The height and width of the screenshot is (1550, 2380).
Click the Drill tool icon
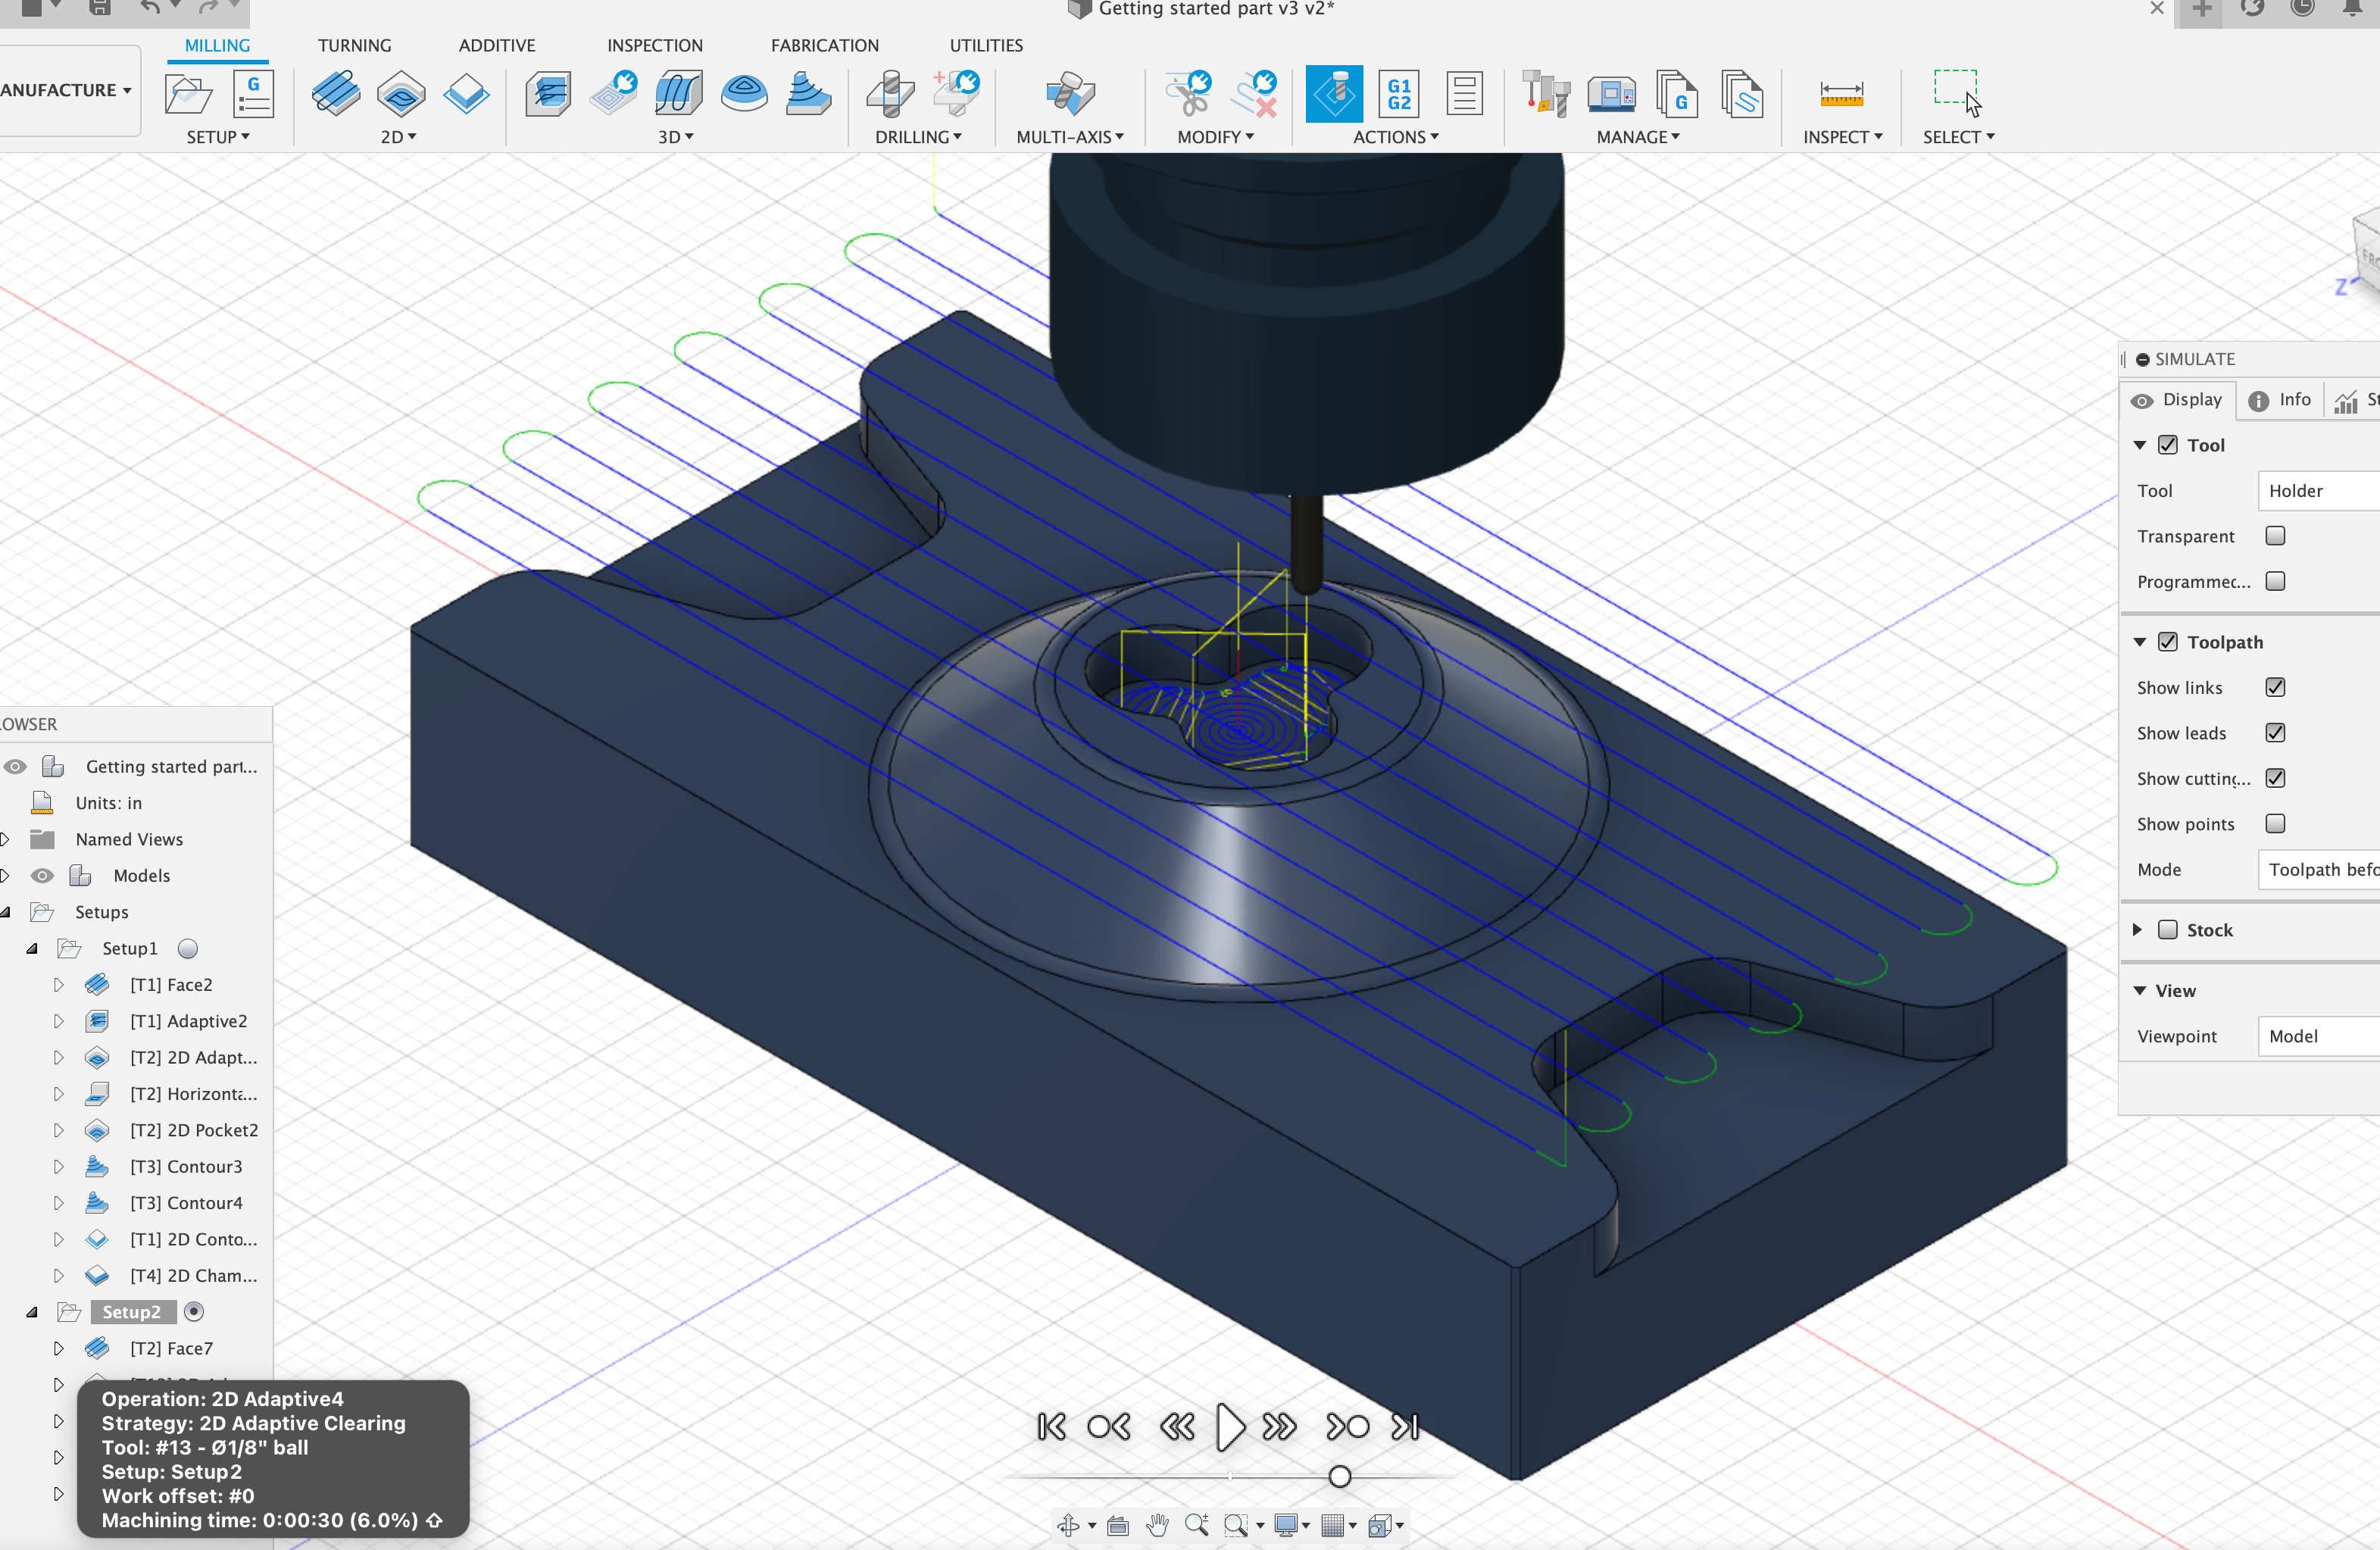tap(890, 95)
